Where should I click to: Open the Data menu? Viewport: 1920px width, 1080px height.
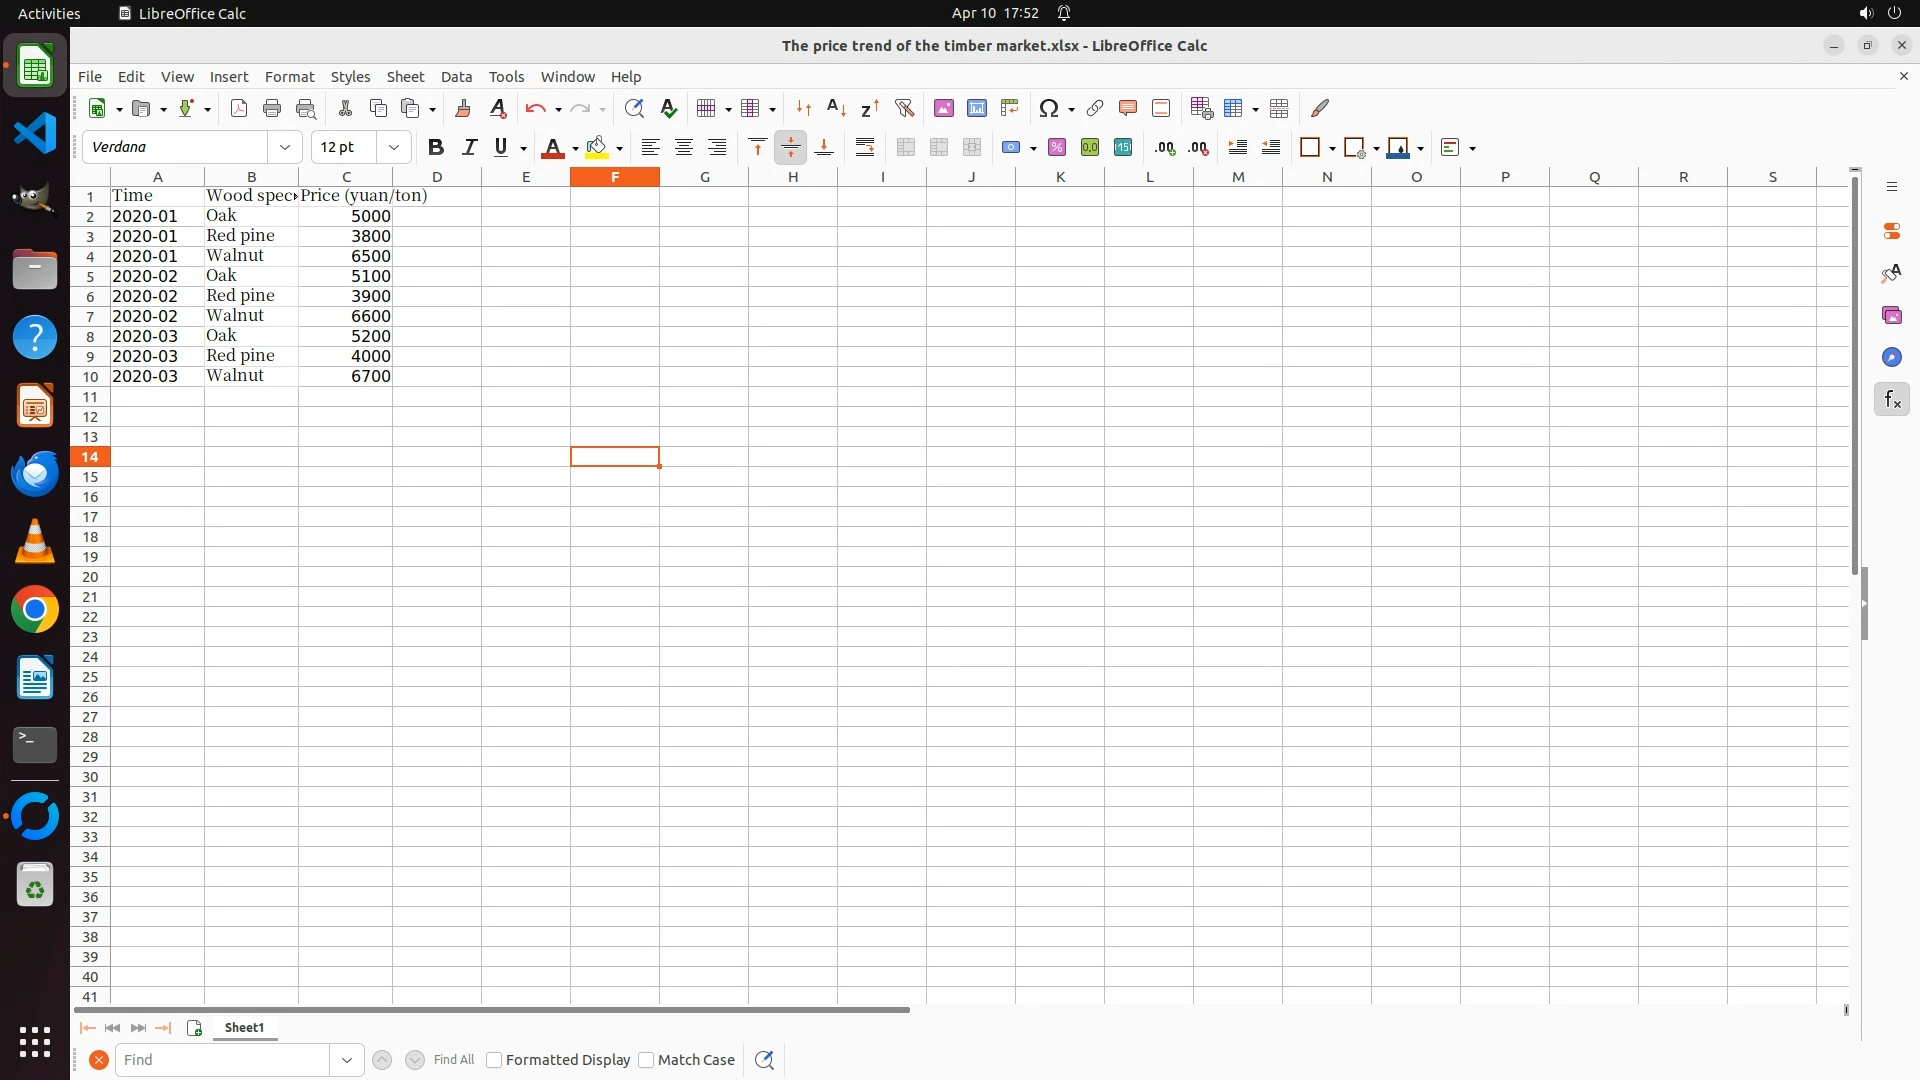point(456,76)
